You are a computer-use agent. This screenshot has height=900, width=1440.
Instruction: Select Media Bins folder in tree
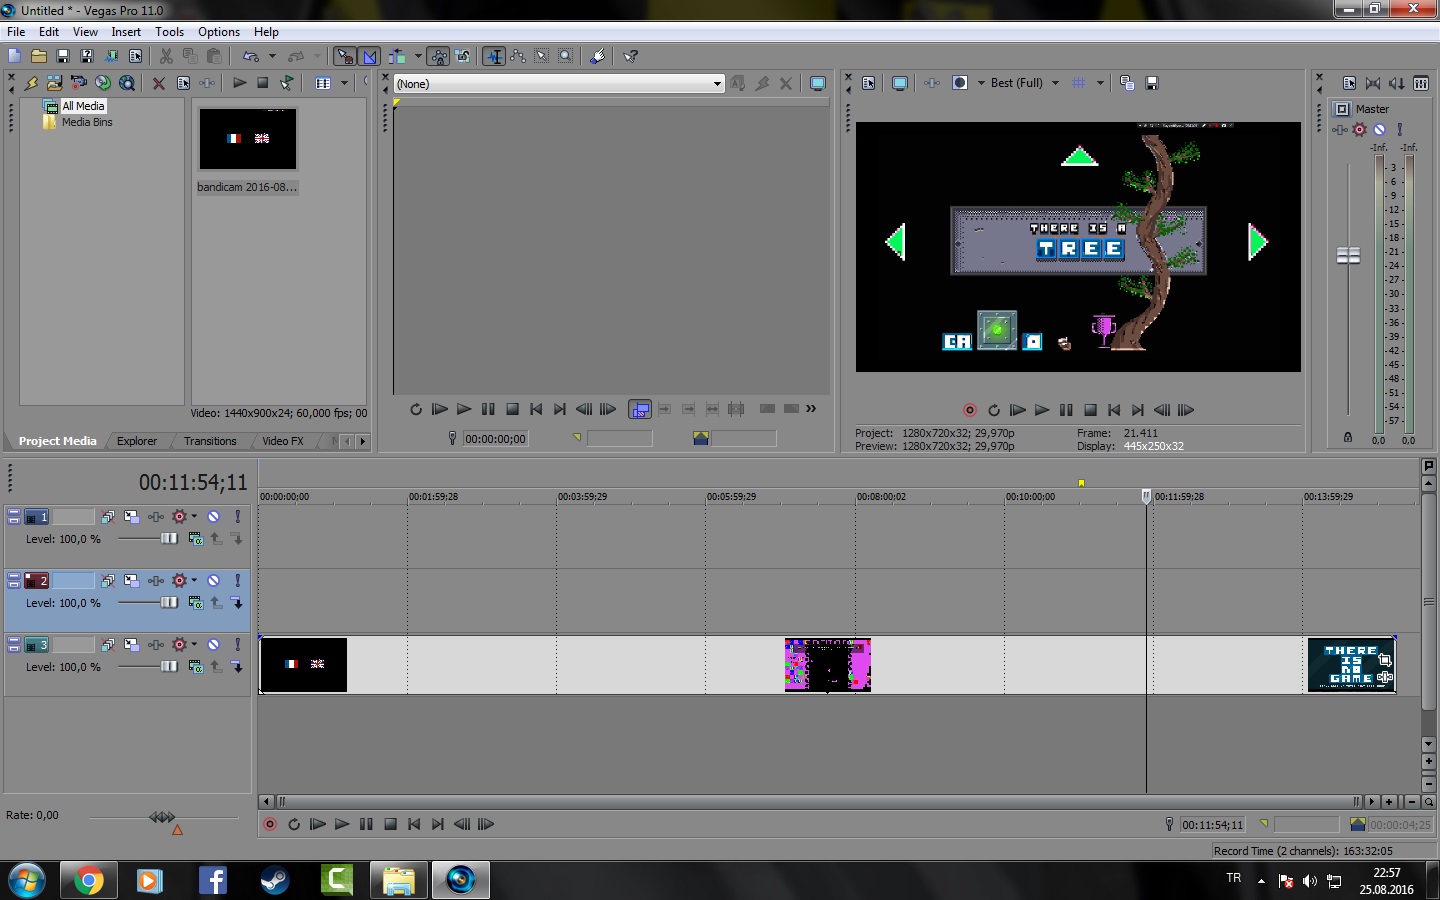87,122
